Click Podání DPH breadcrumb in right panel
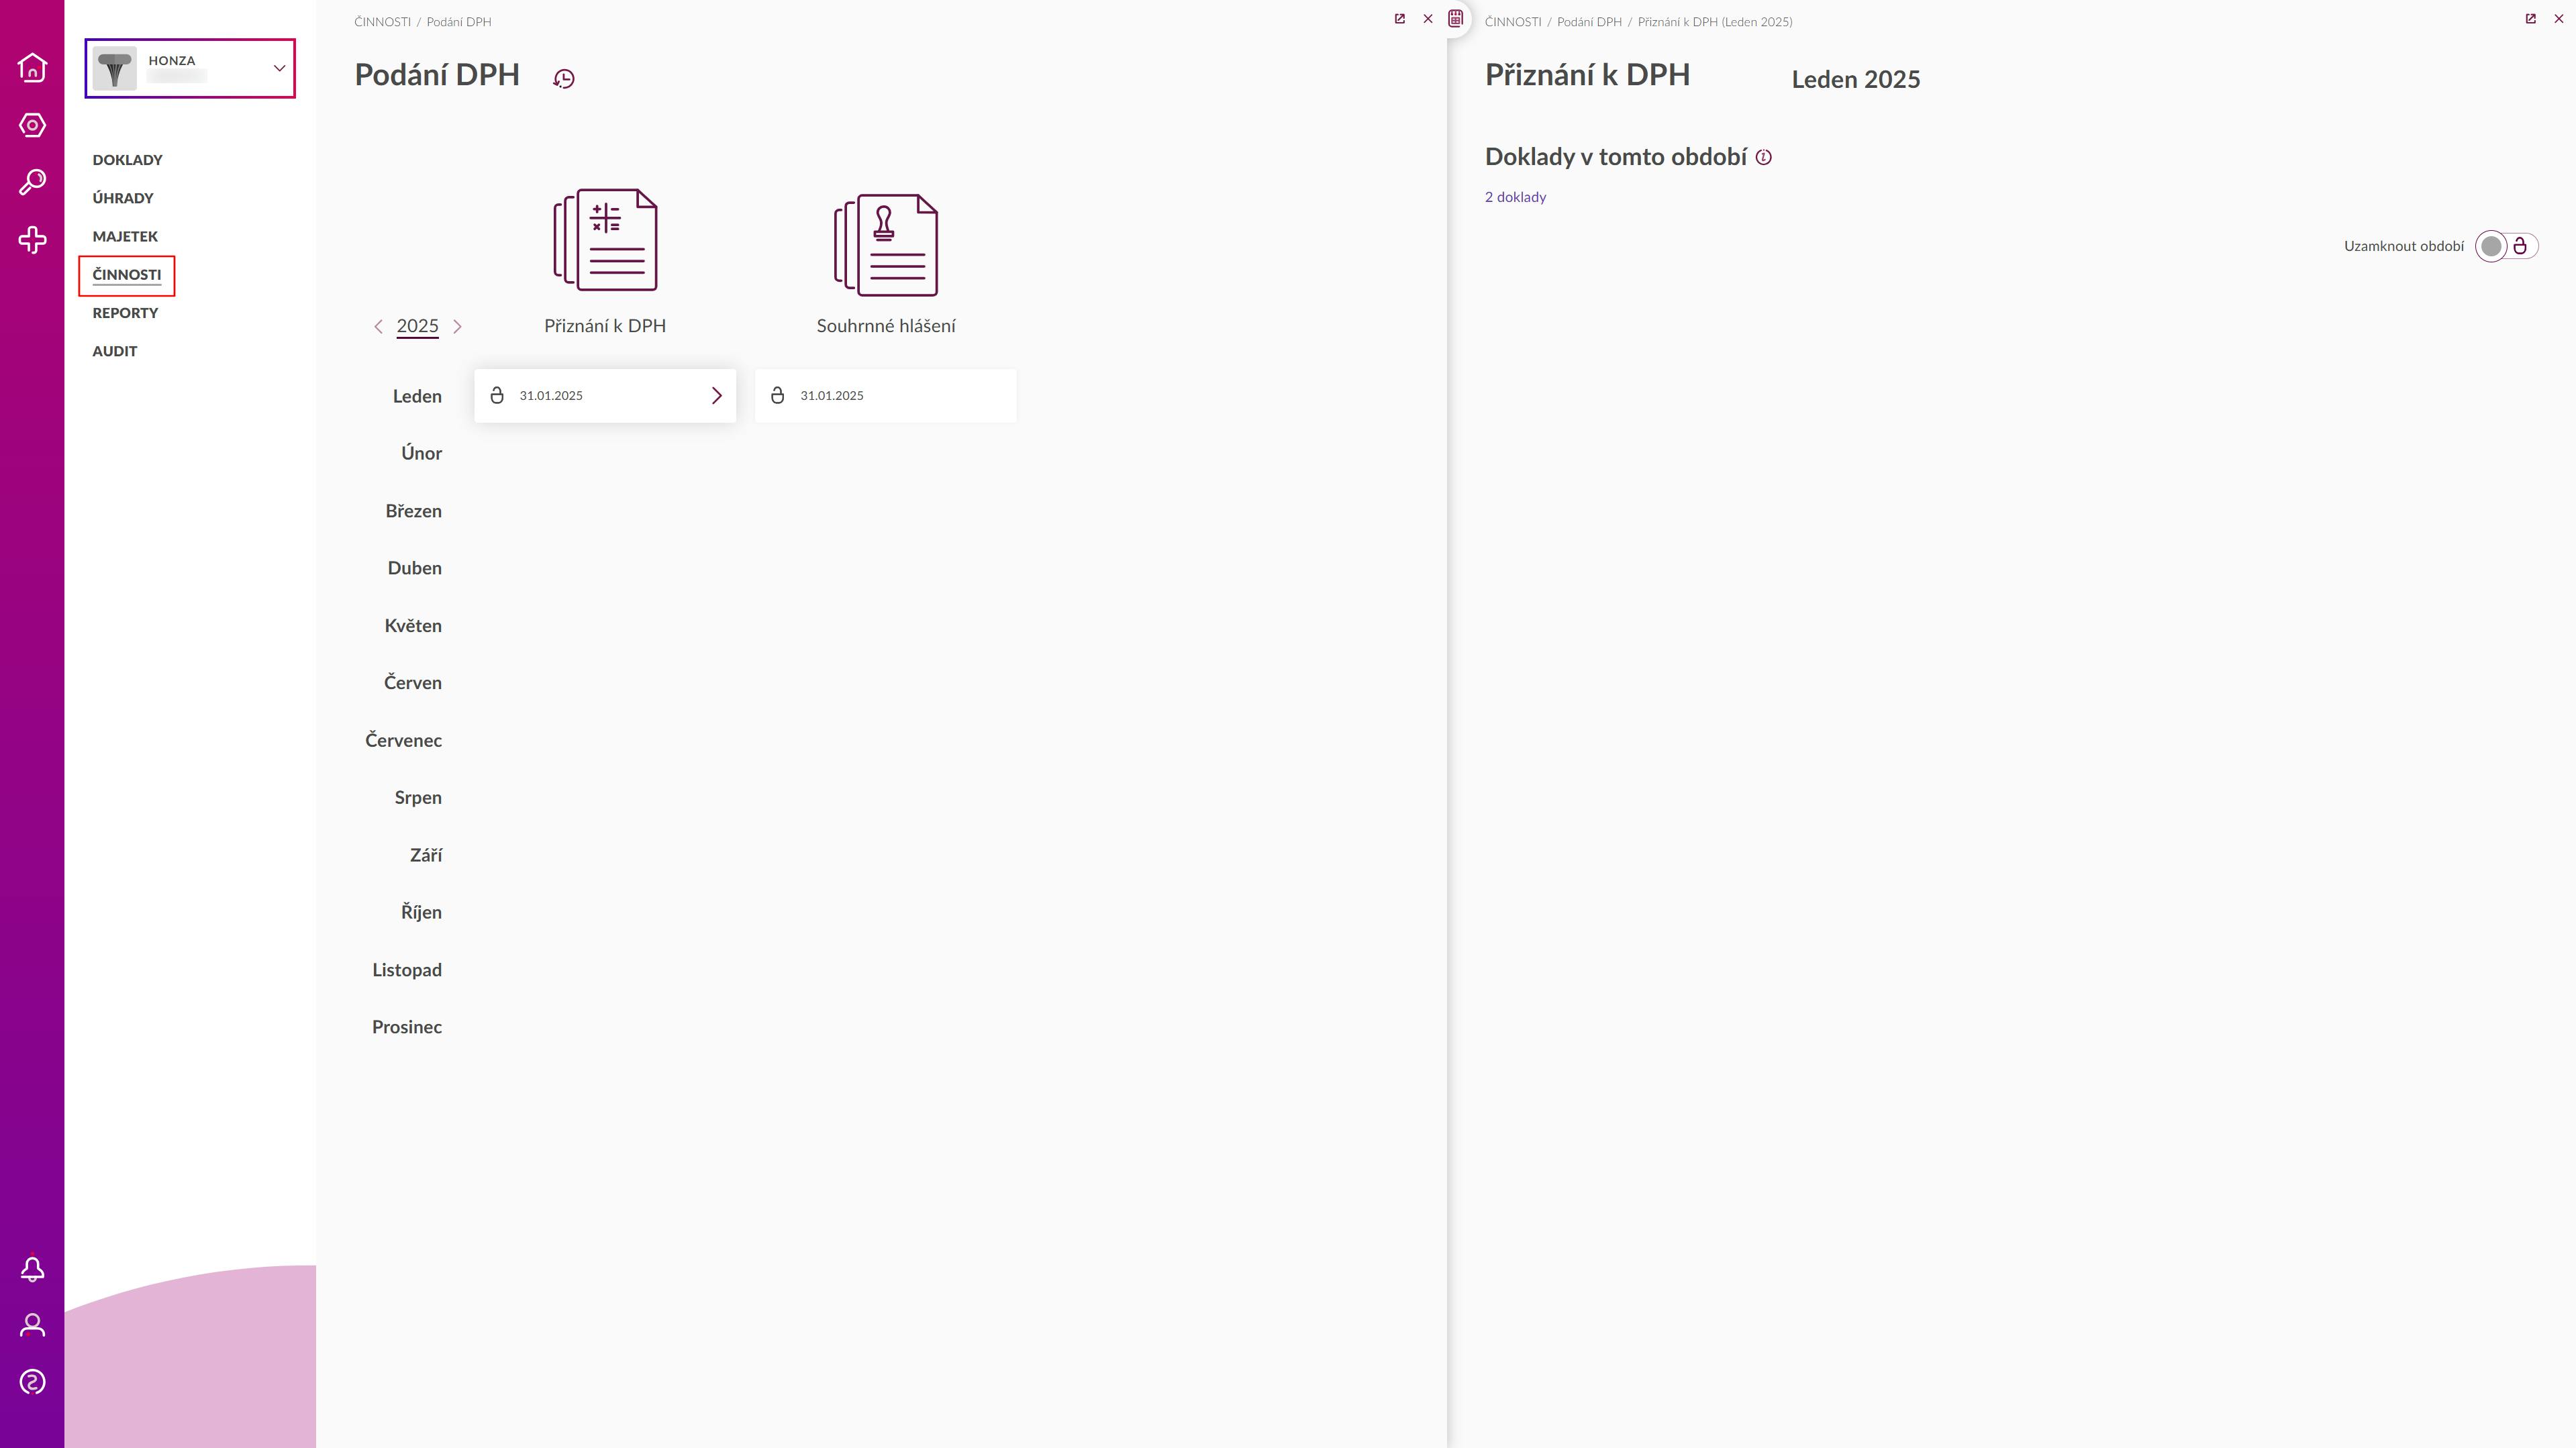The image size is (2576, 1448). click(x=1589, y=22)
